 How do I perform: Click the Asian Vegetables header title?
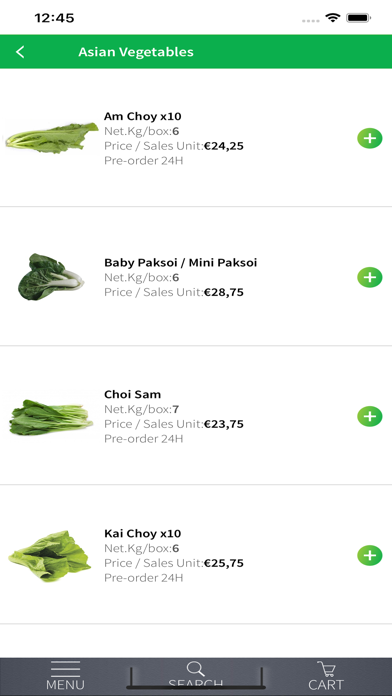pyautogui.click(x=136, y=52)
